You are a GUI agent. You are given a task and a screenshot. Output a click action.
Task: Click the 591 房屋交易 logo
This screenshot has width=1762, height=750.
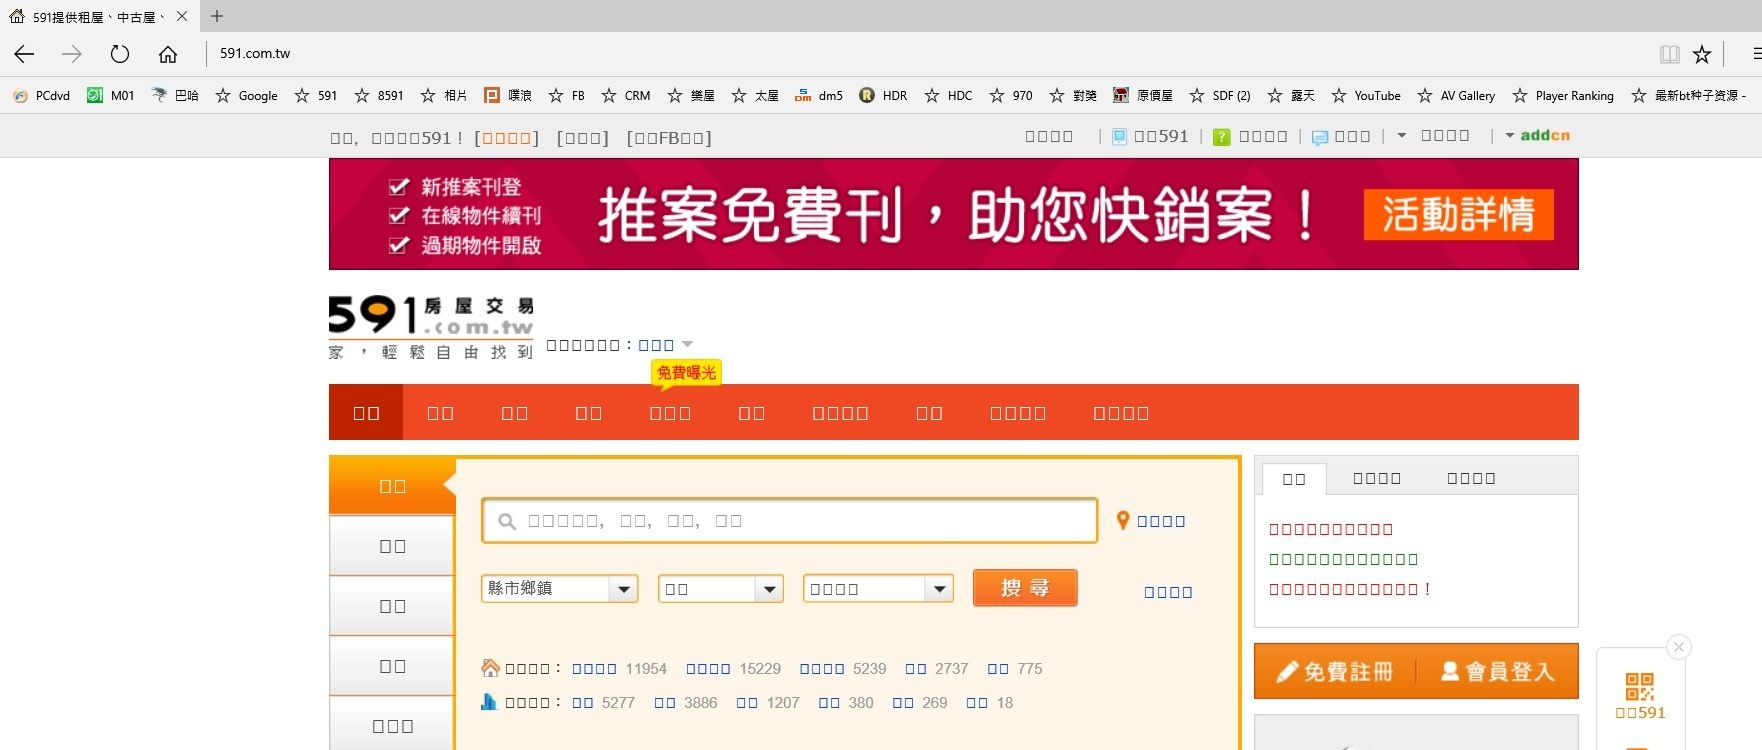(x=431, y=327)
